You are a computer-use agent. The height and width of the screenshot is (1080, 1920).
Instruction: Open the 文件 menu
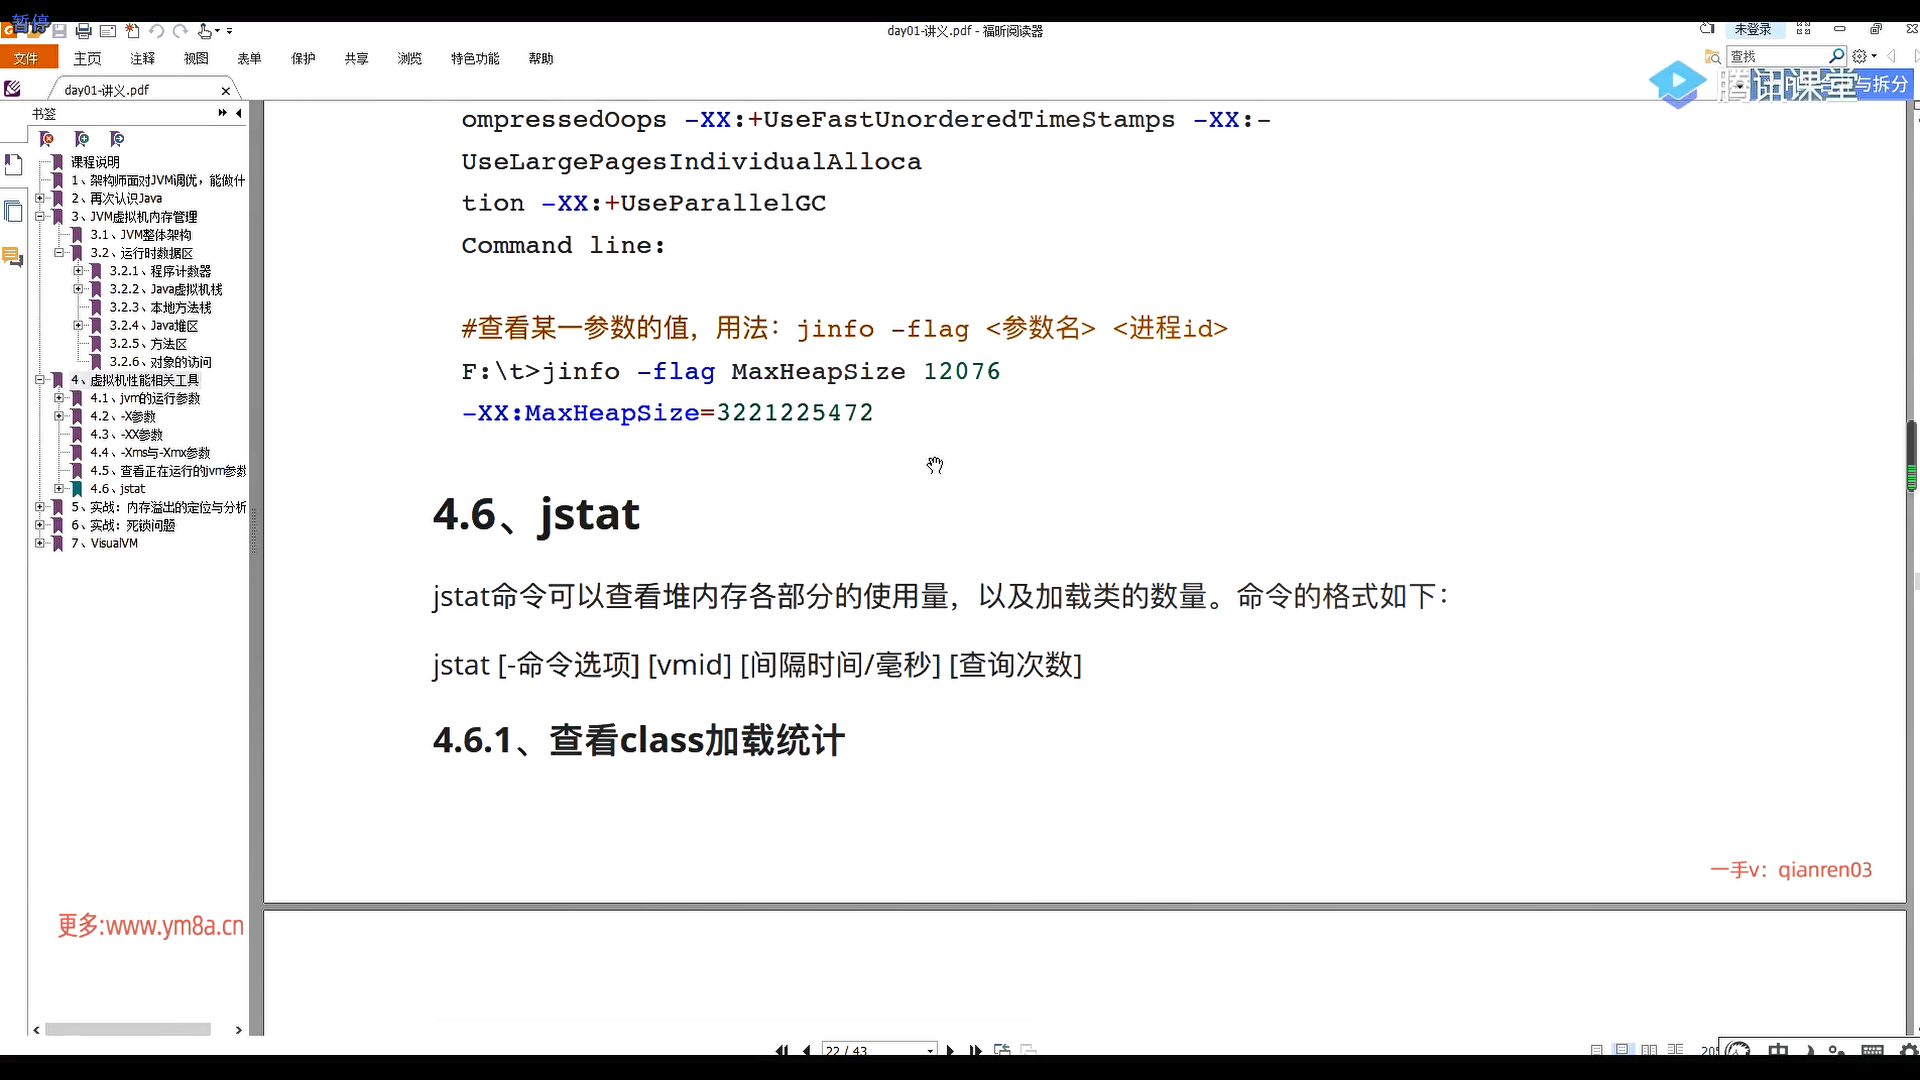(26, 58)
